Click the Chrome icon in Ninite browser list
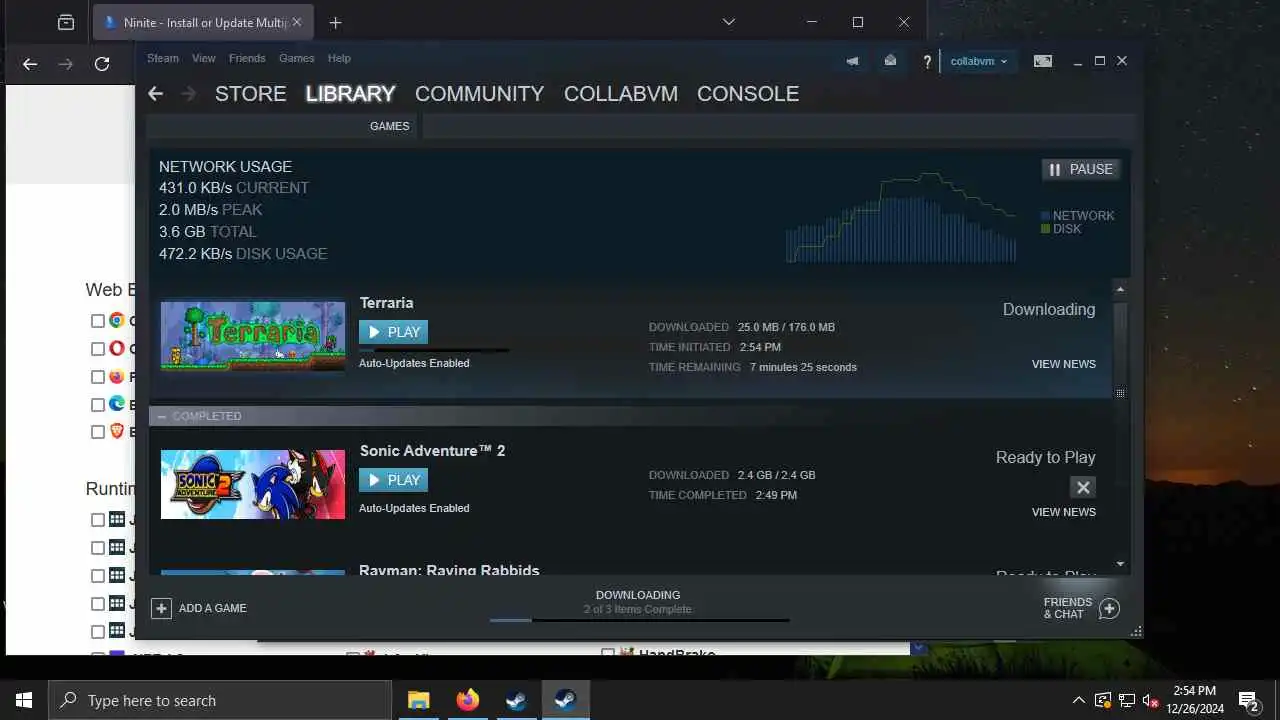 coord(117,321)
